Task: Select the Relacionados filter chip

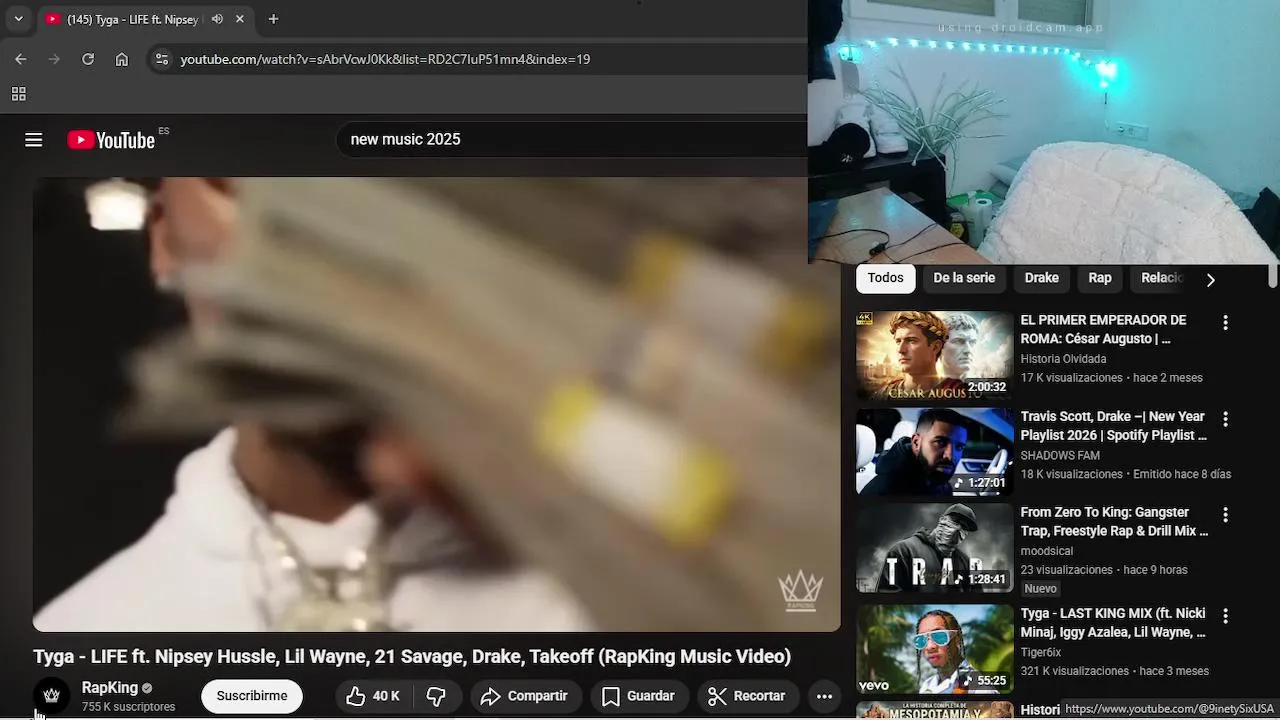Action: 1162,278
